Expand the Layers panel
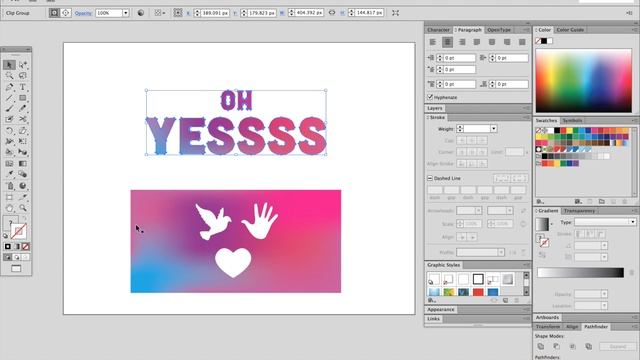Image resolution: width=640 pixels, height=360 pixels. click(x=435, y=108)
